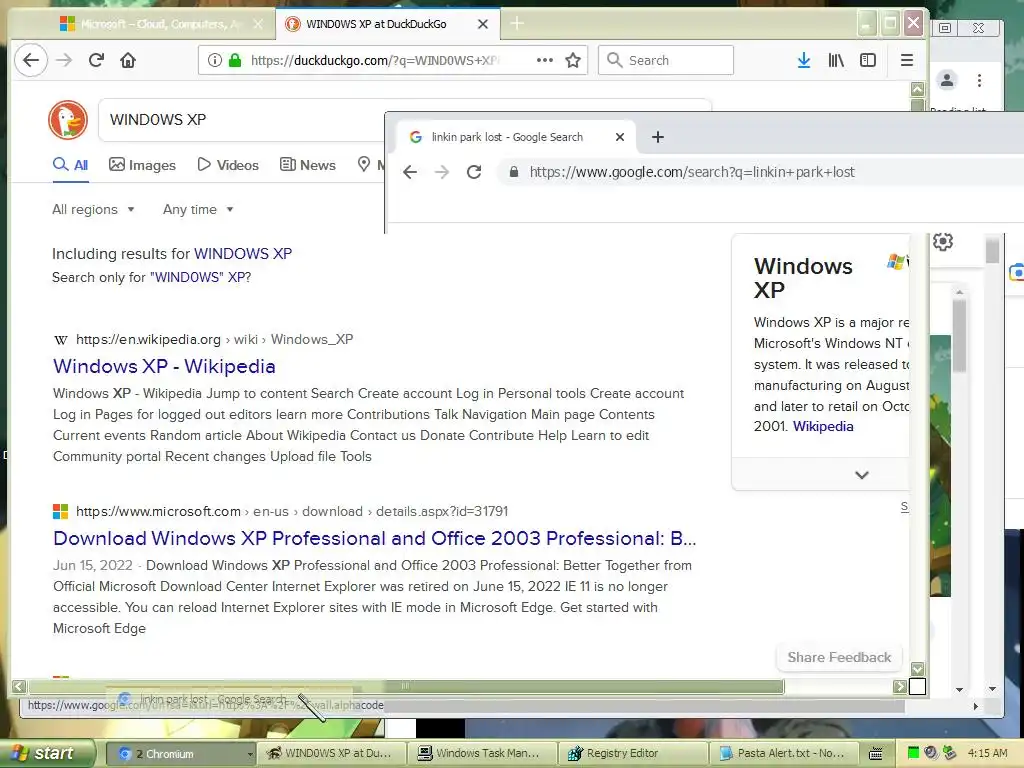The image size is (1024, 768).
Task: Bookmark this page with the star icon
Action: (573, 60)
